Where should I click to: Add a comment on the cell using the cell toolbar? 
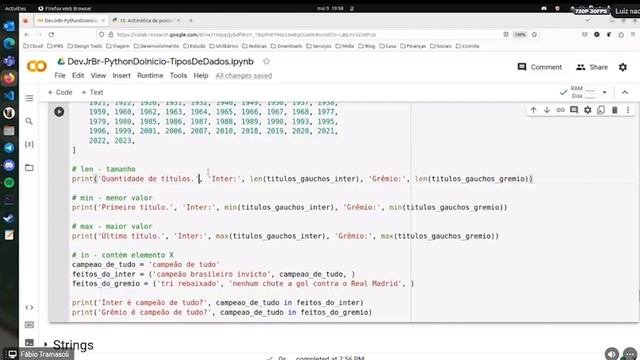(x=574, y=110)
